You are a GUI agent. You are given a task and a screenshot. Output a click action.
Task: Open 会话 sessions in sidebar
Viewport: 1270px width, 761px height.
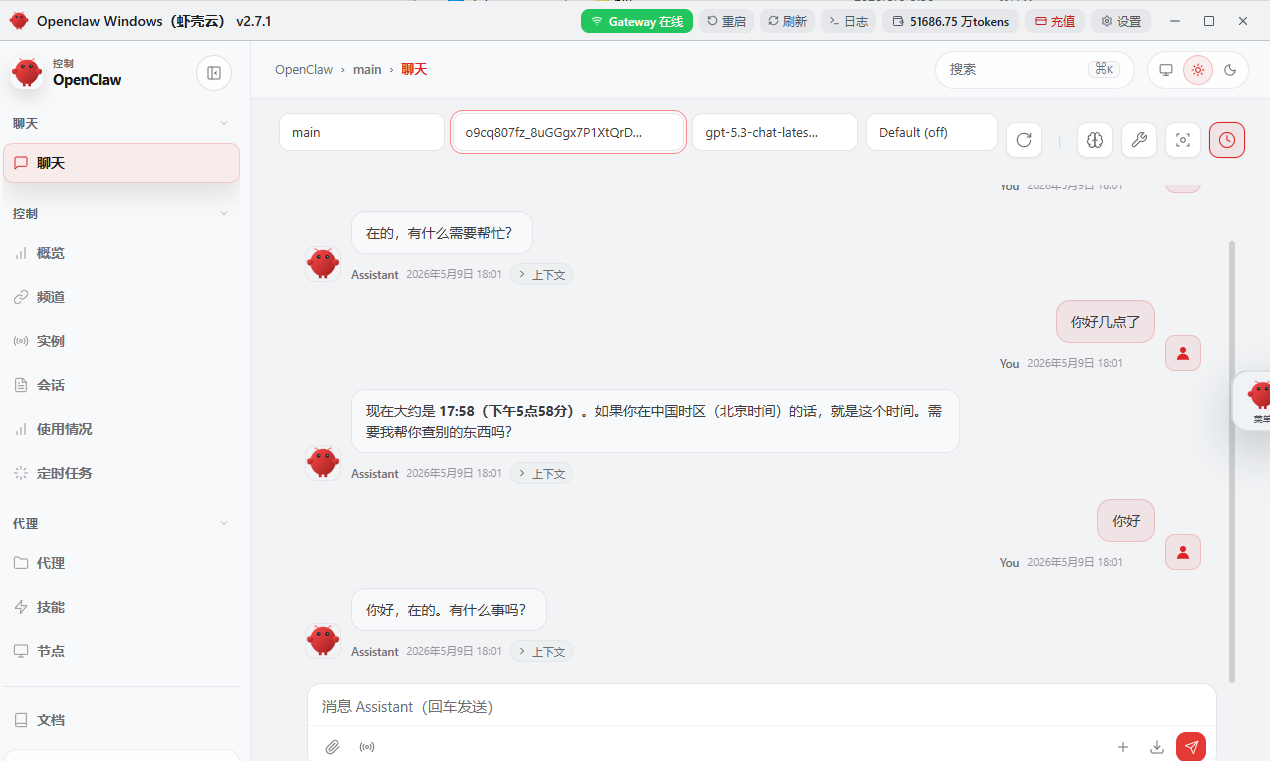coord(122,385)
